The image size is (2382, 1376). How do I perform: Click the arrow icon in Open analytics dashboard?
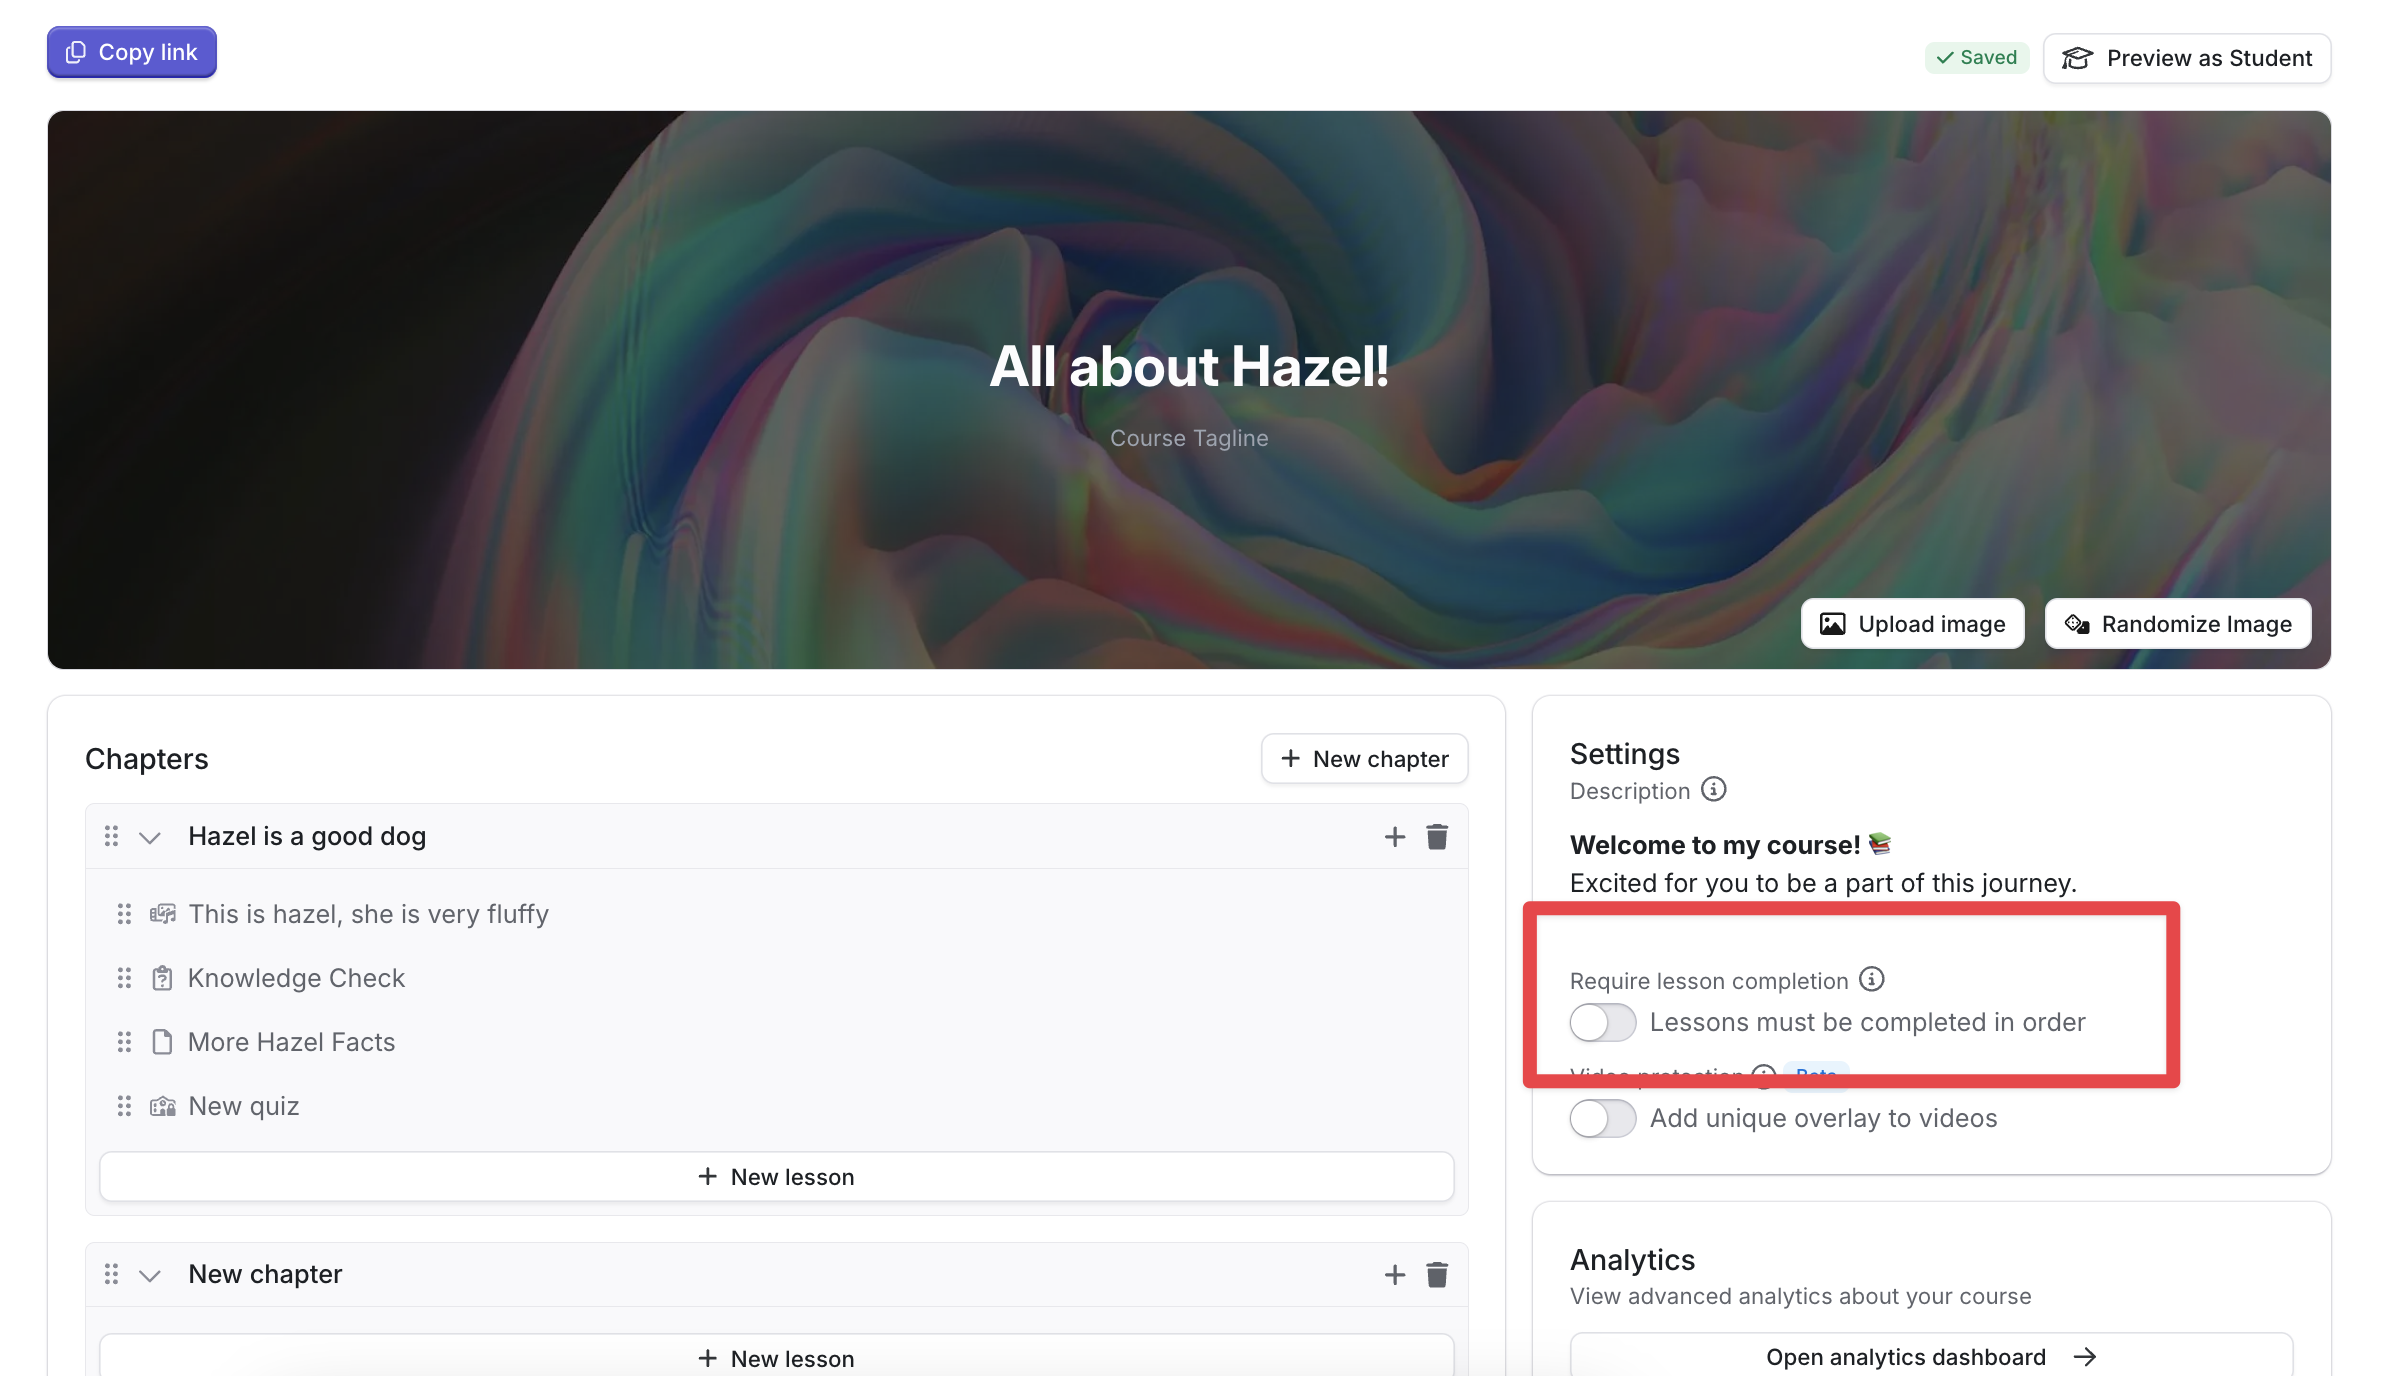(2086, 1356)
